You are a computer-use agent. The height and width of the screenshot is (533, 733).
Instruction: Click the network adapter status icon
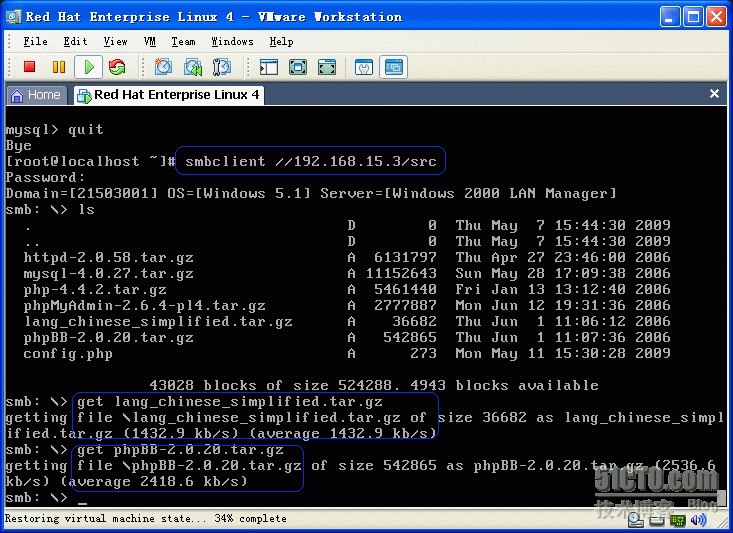tap(678, 520)
